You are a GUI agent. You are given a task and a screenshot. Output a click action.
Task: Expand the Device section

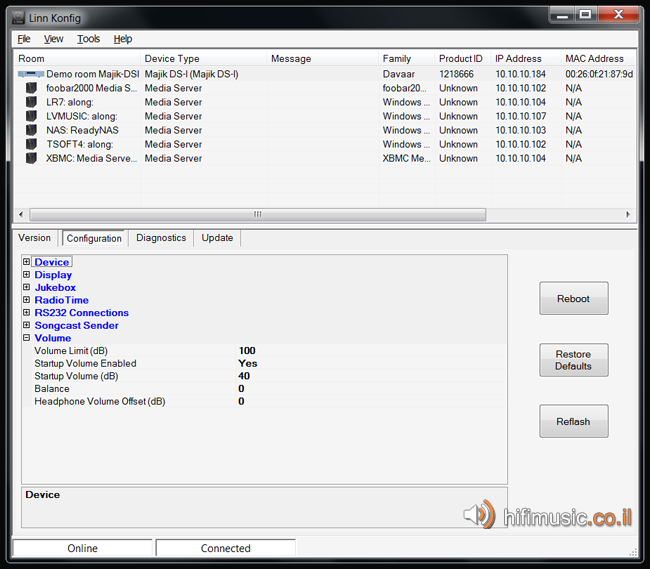[27, 262]
